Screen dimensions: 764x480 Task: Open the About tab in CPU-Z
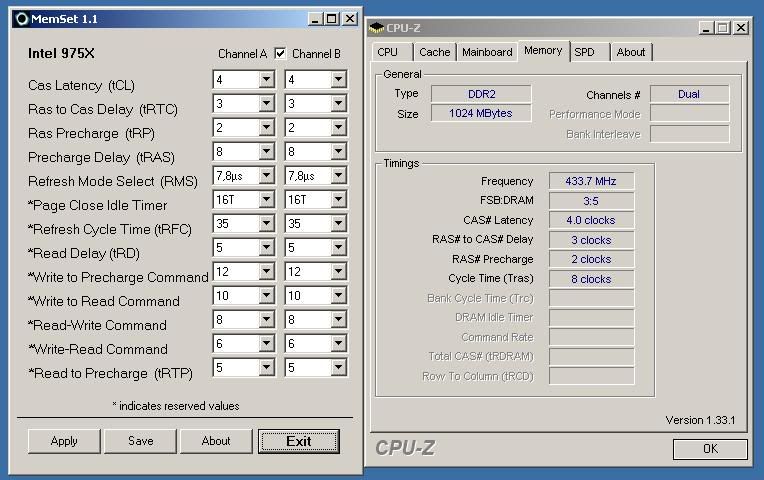(x=631, y=52)
